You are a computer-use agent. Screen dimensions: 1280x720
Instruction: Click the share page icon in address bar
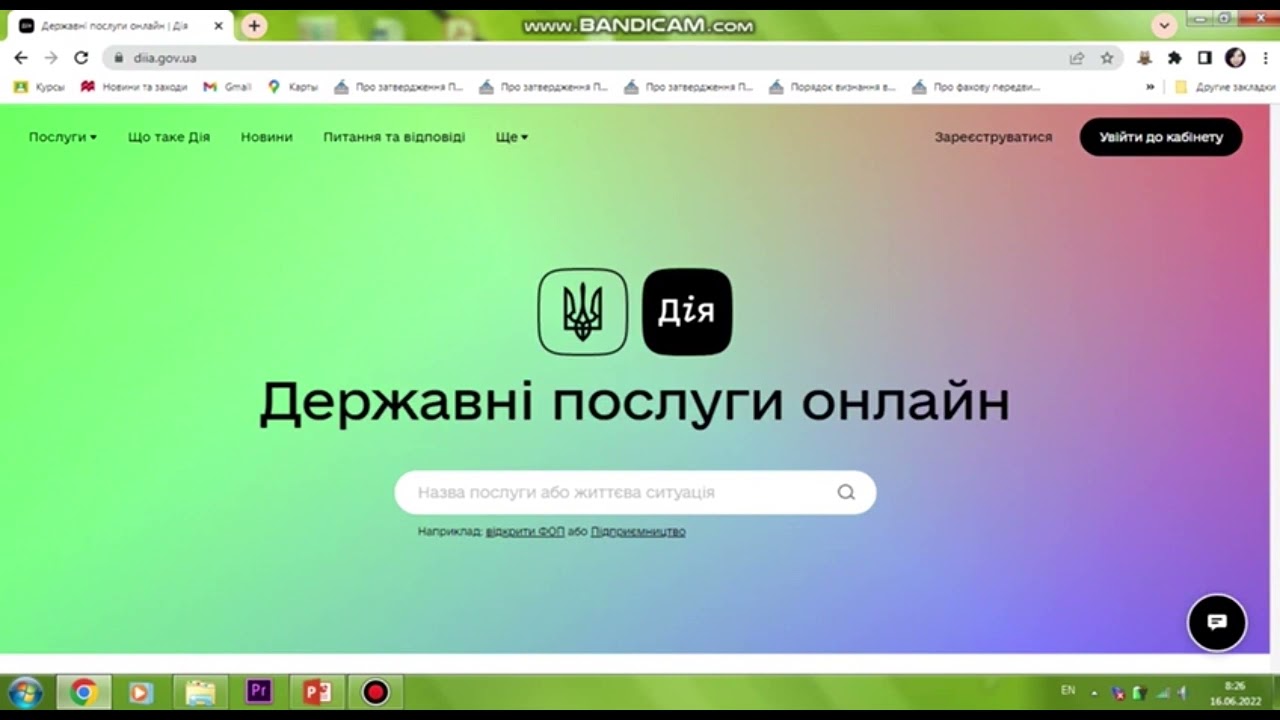click(1077, 58)
